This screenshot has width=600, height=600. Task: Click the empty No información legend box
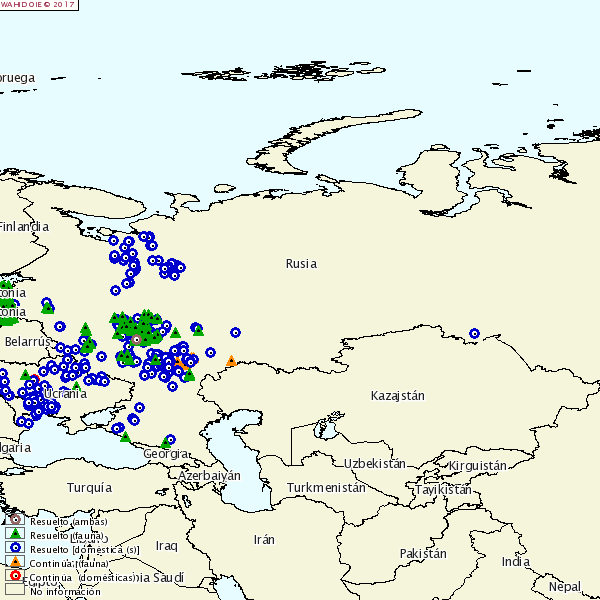16,590
